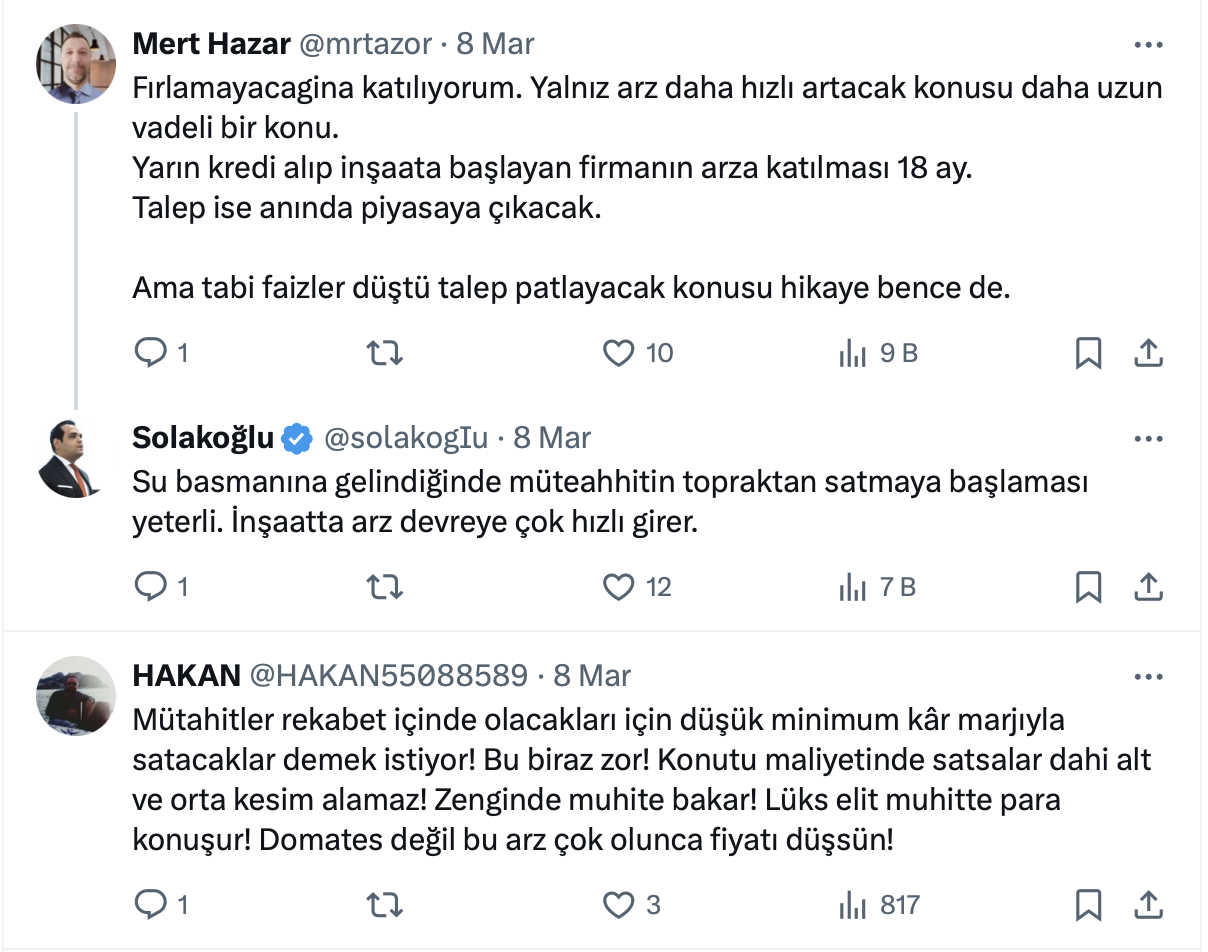Click HAKAN's profile avatar

pos(76,695)
